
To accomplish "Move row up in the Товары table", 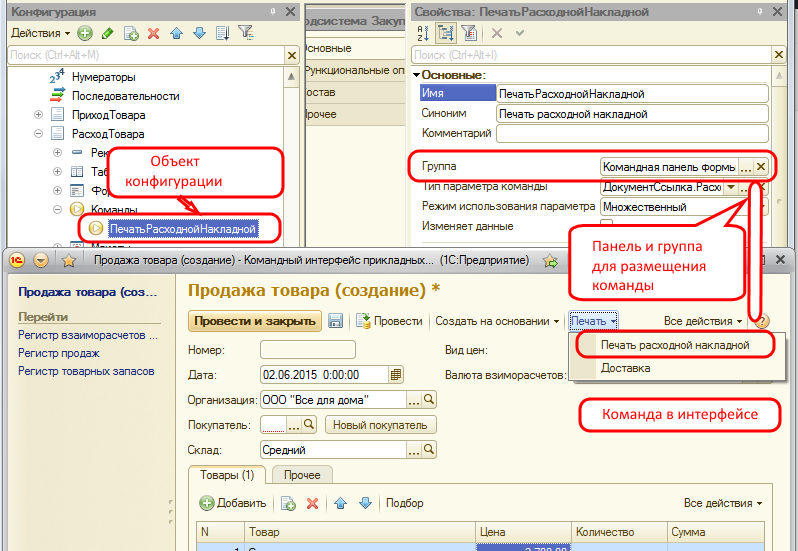I will (x=340, y=503).
